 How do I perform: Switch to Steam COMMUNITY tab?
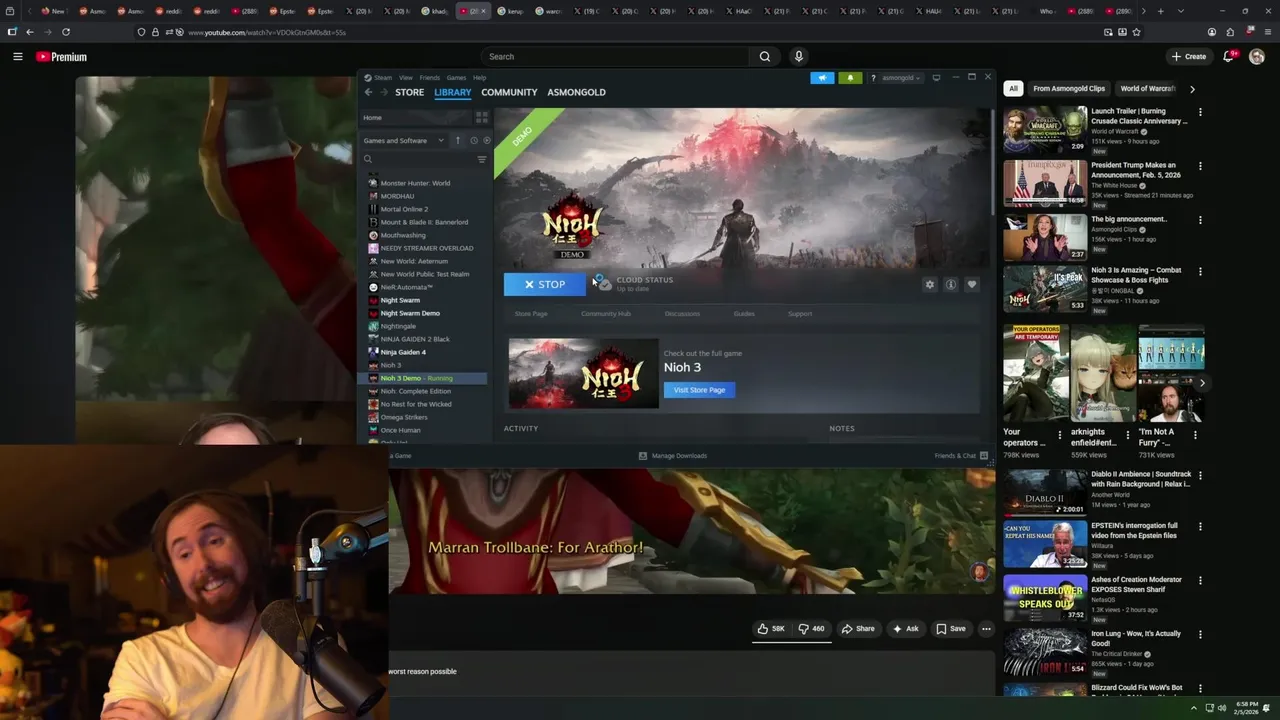pyautogui.click(x=509, y=92)
